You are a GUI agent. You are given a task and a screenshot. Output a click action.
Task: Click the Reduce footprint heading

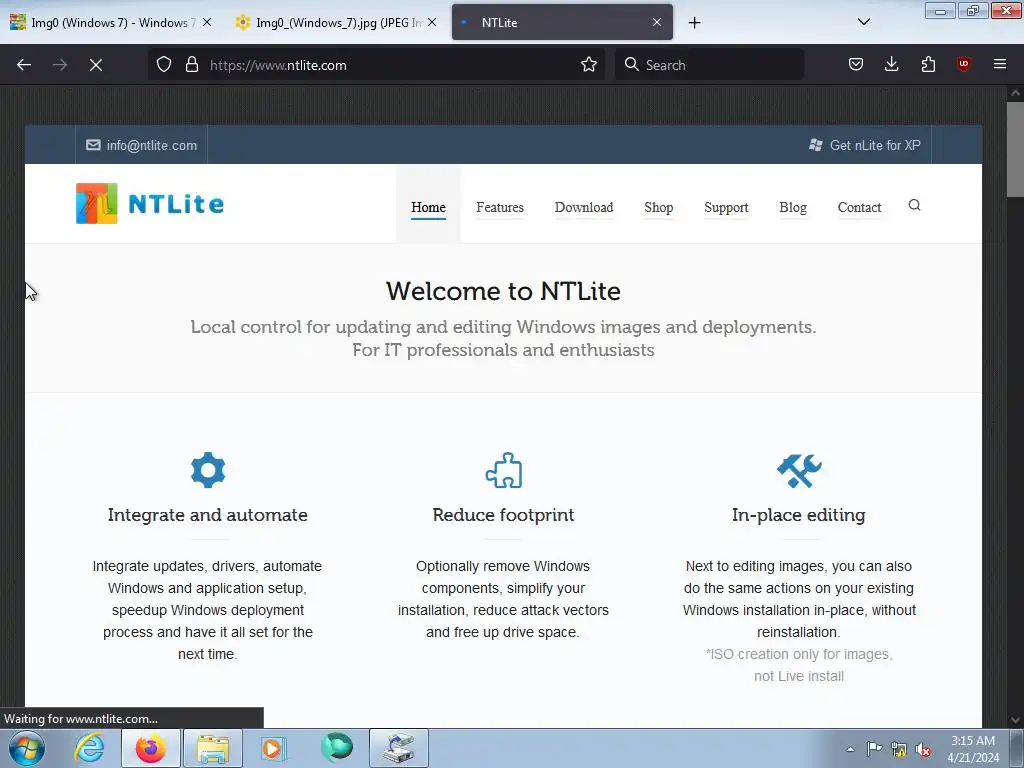pos(504,515)
